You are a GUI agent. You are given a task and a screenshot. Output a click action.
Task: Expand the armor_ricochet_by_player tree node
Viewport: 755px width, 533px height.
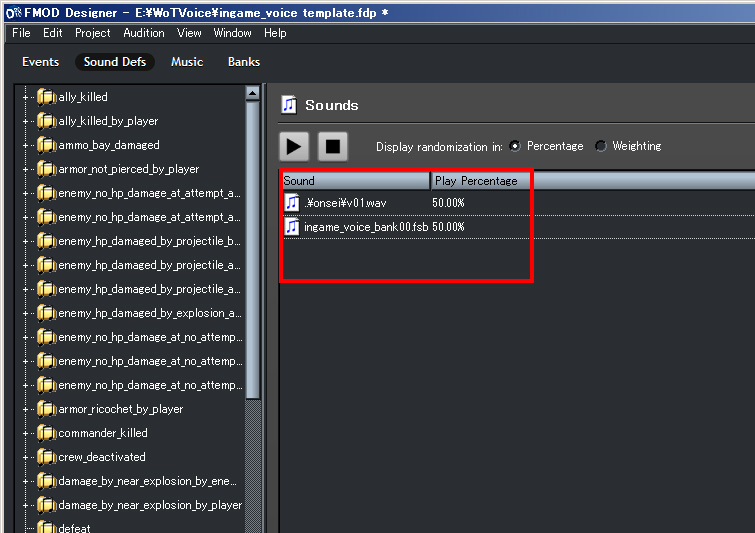click(26, 409)
